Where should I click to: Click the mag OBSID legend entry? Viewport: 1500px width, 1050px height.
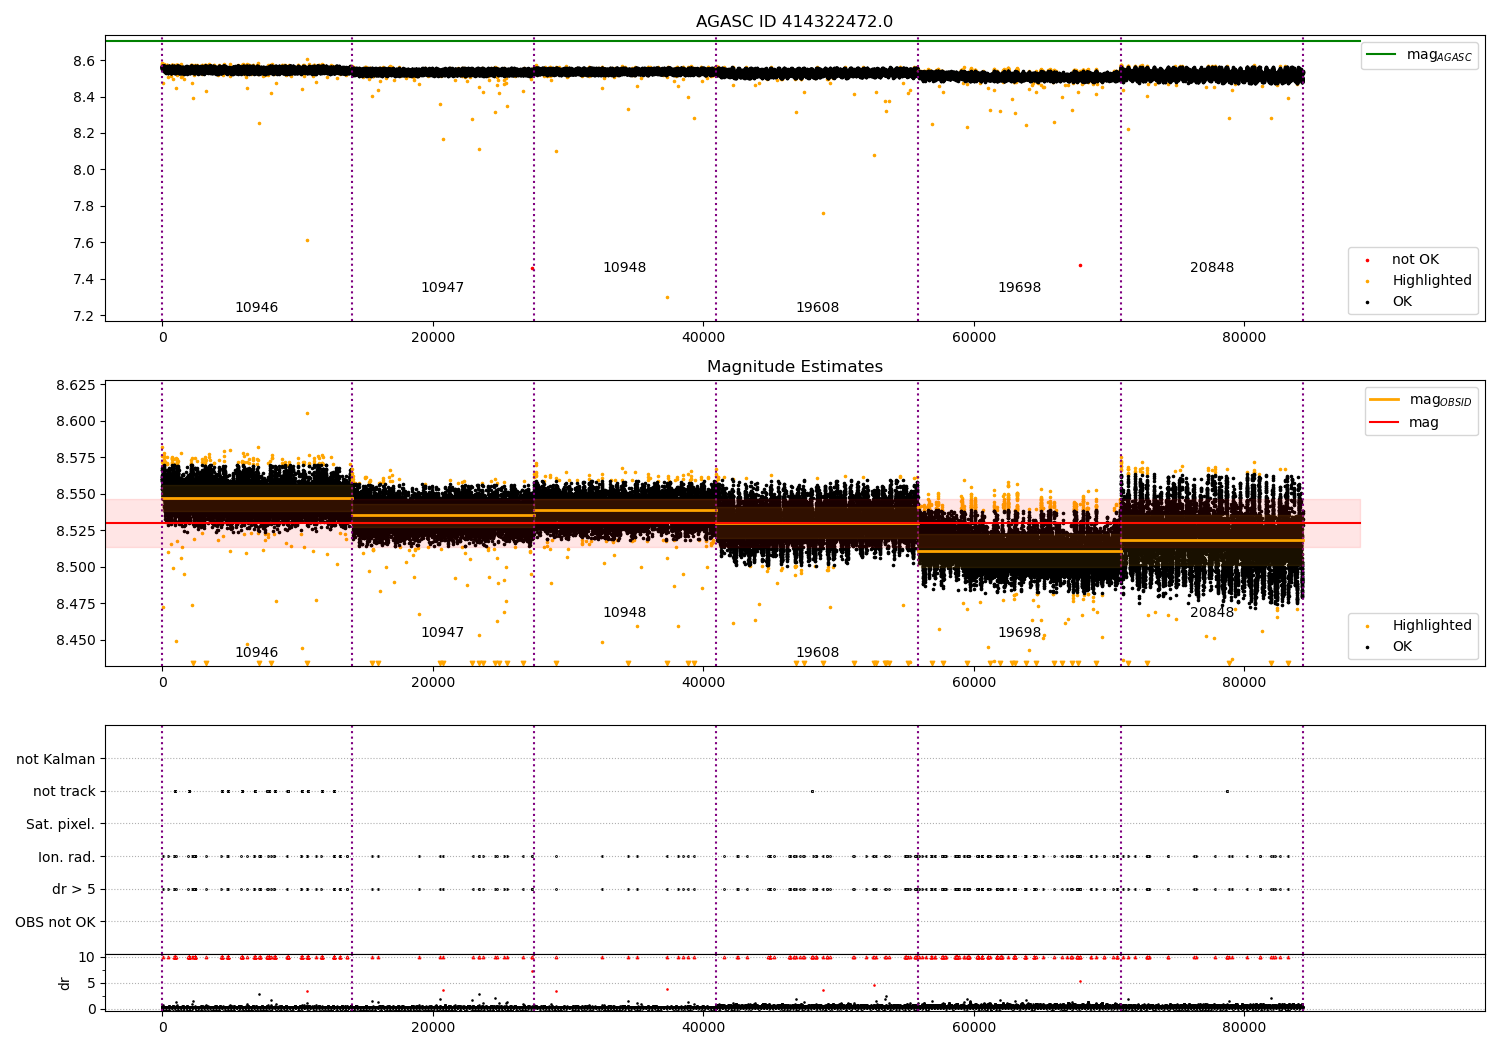[1420, 400]
